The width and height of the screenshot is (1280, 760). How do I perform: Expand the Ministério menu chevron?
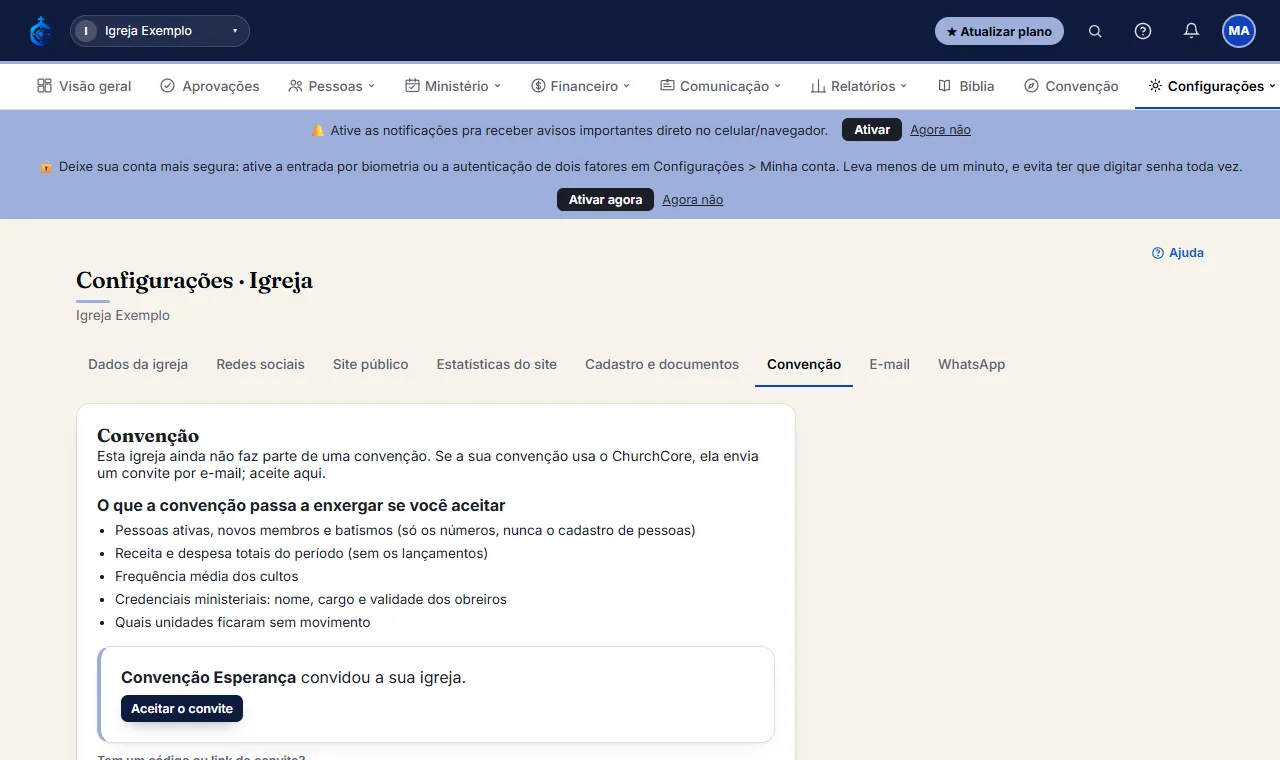click(x=497, y=86)
